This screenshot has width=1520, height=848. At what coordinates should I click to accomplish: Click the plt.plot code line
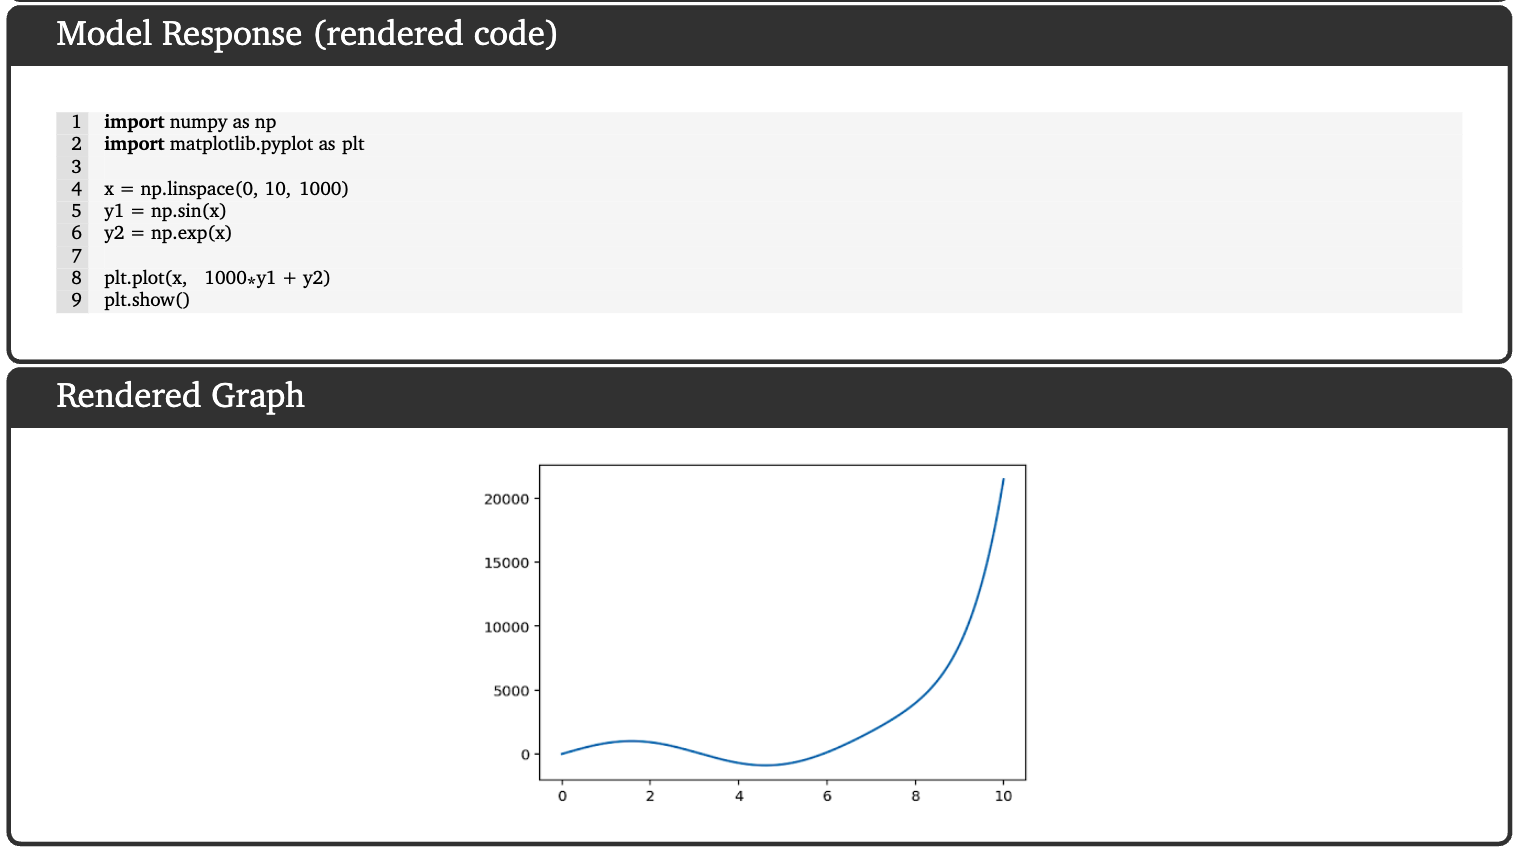tap(217, 278)
